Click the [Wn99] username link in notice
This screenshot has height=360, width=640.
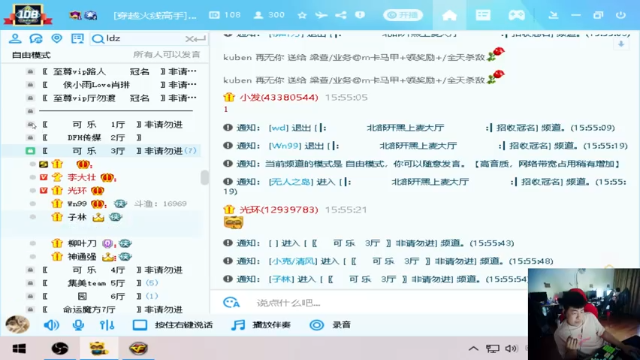pyautogui.click(x=285, y=146)
